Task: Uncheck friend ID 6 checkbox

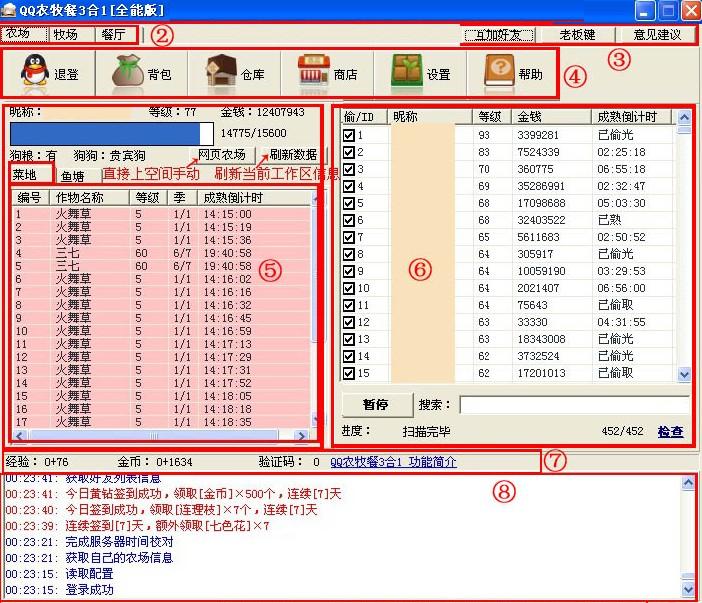Action: 348,220
